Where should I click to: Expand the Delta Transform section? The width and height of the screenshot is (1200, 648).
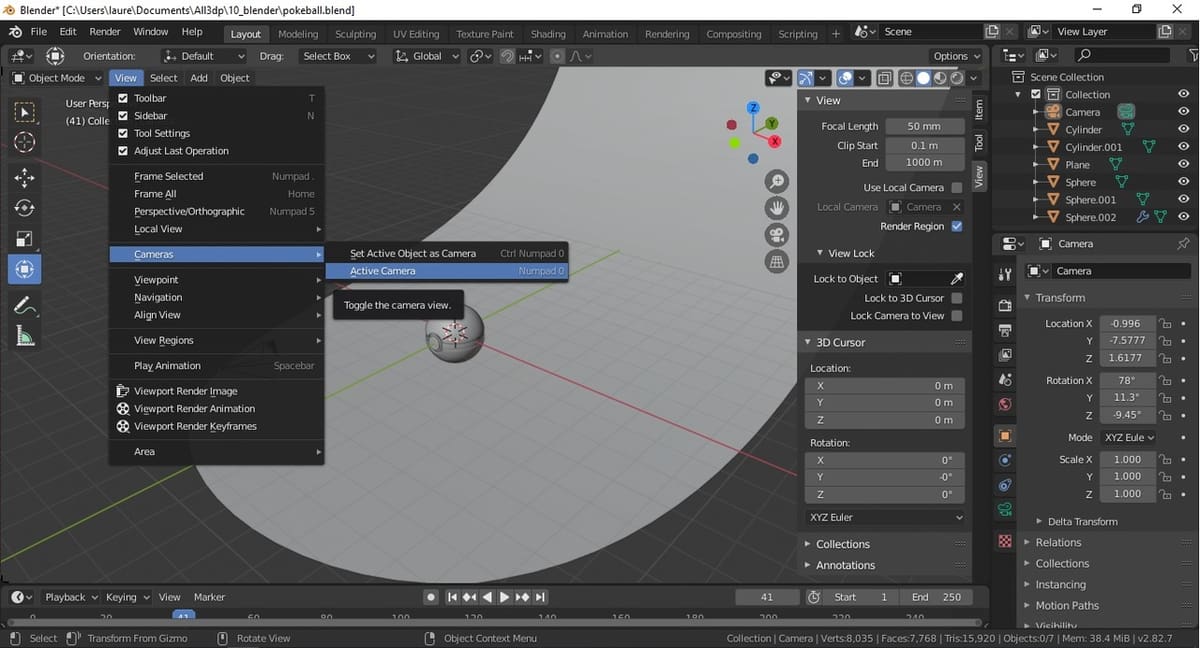click(1082, 521)
